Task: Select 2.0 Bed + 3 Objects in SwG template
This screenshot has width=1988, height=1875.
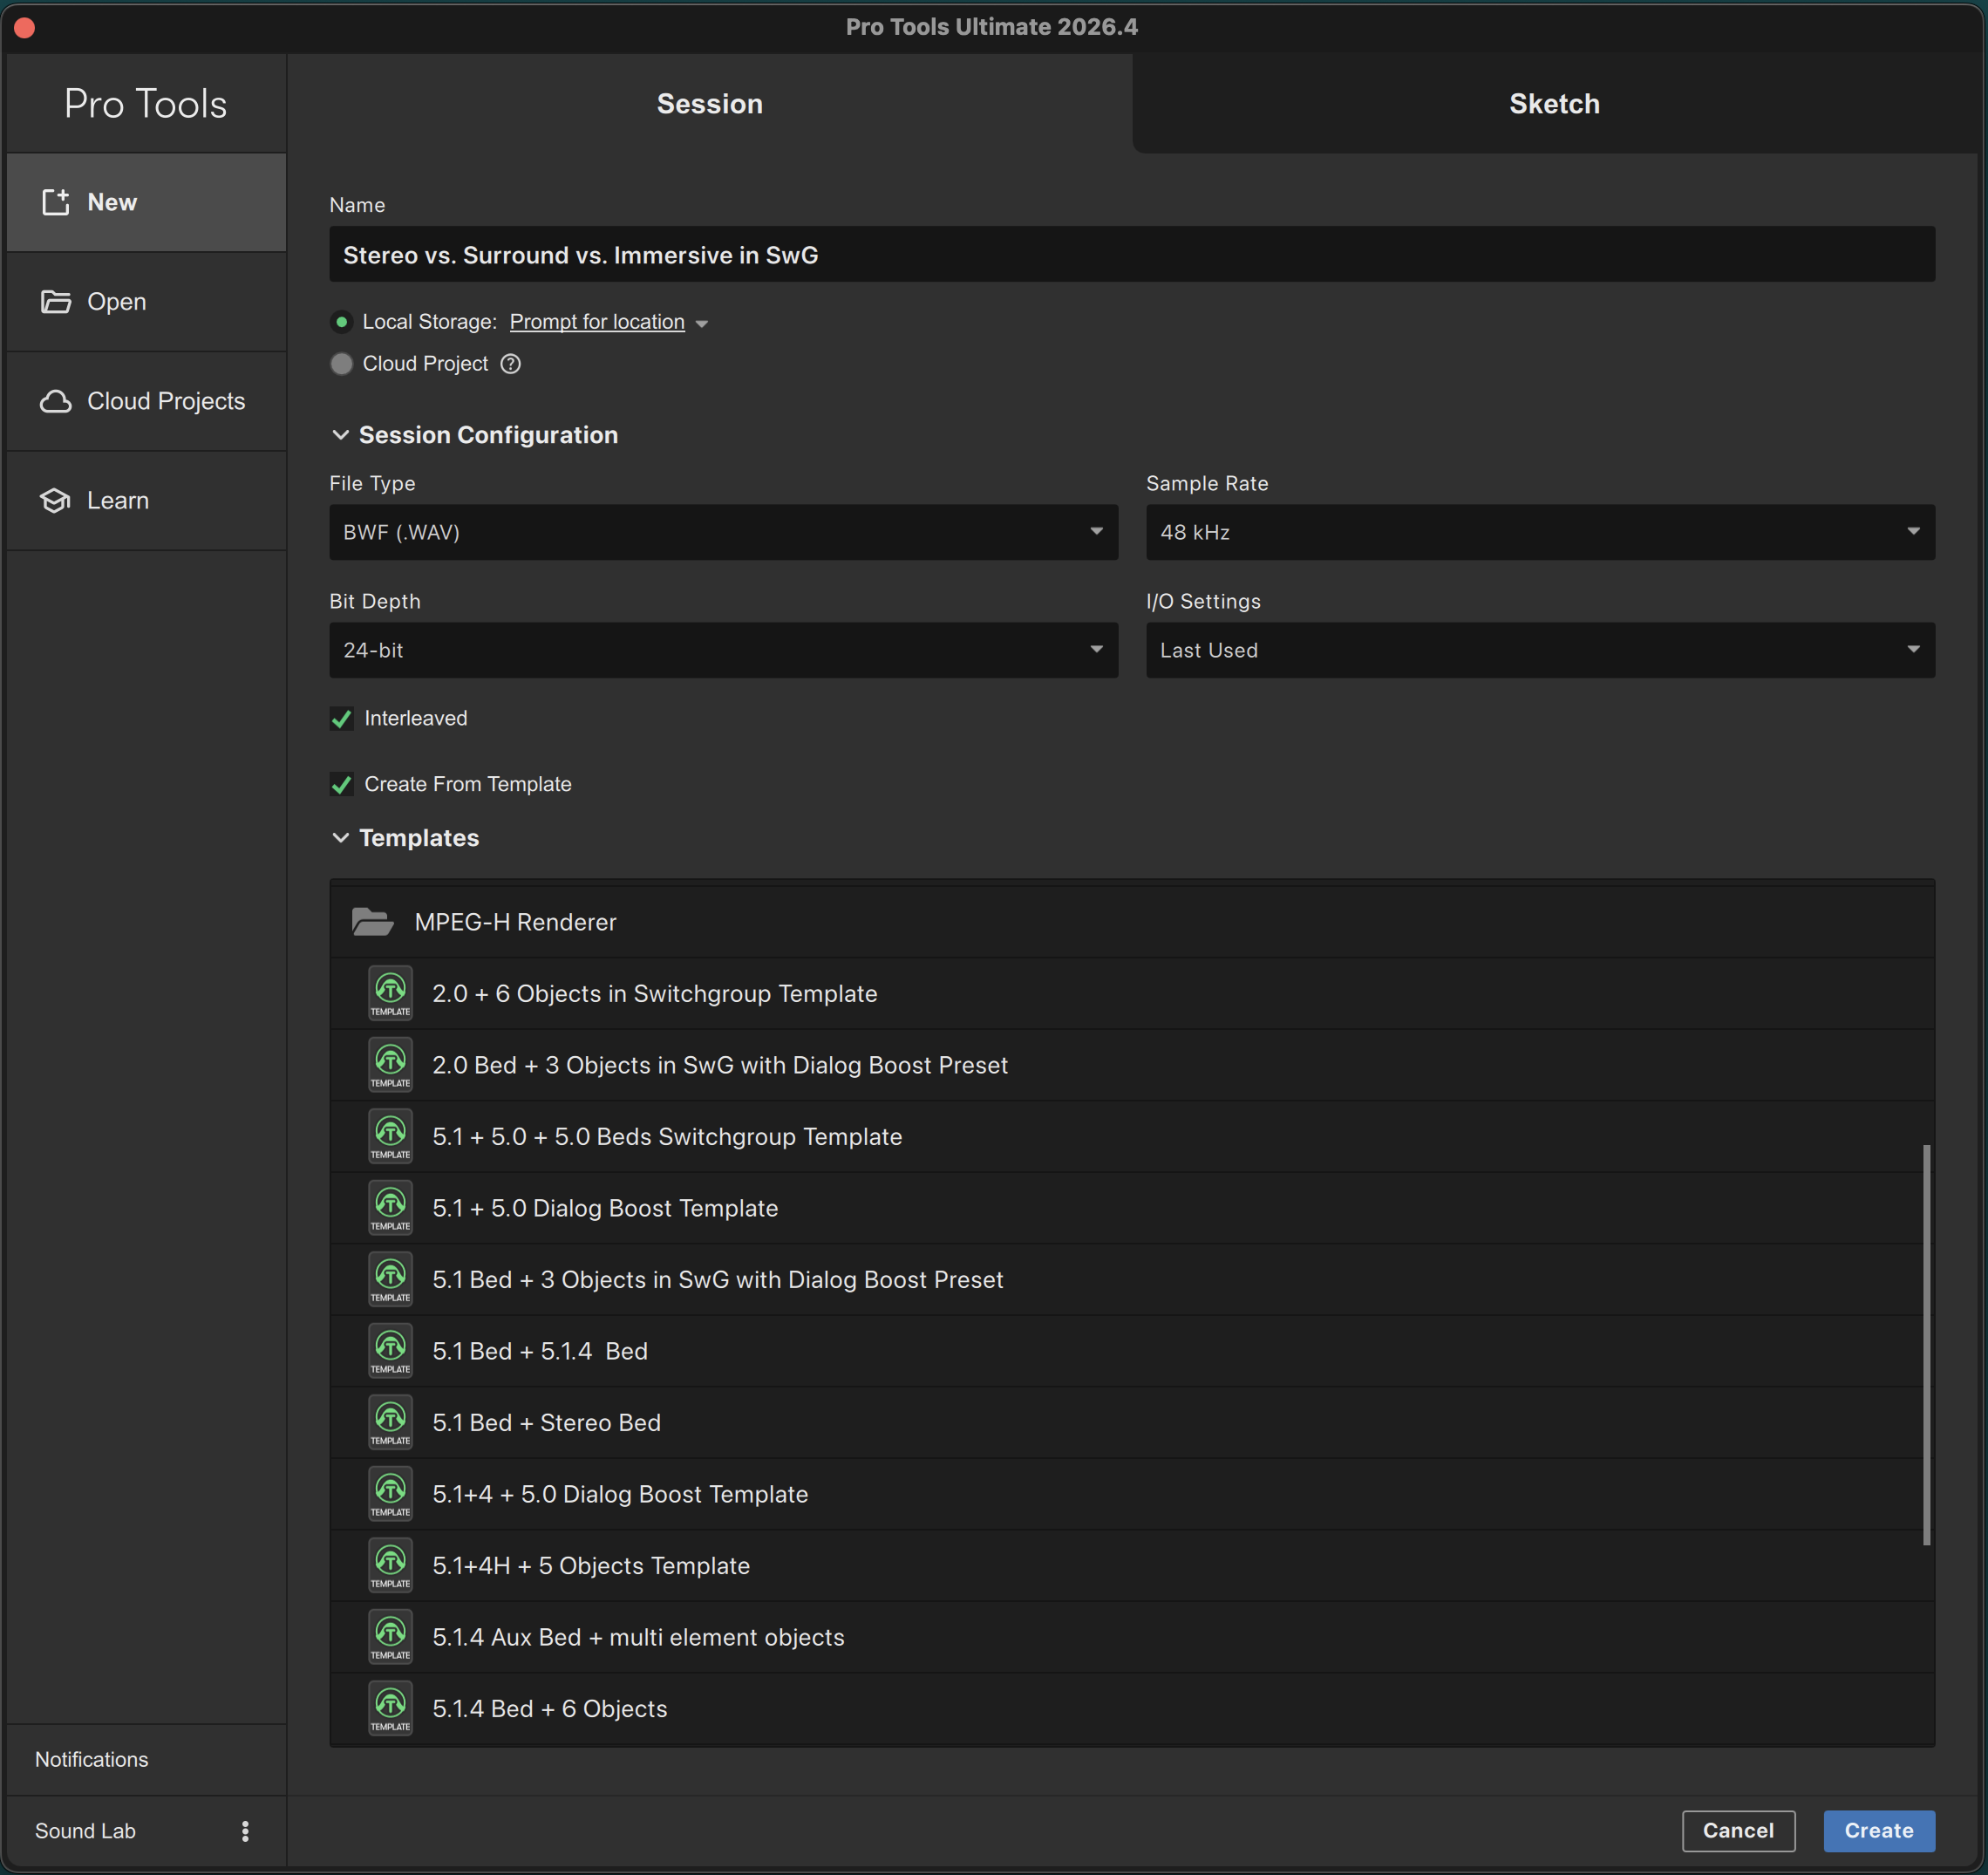Action: (1132, 1065)
